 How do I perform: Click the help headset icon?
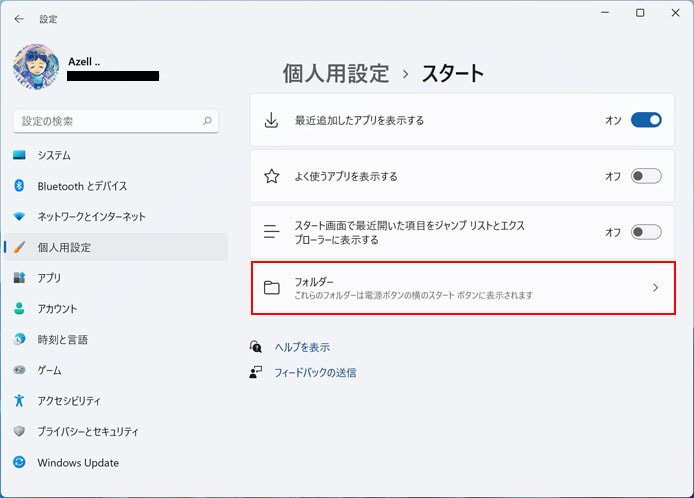coord(255,347)
